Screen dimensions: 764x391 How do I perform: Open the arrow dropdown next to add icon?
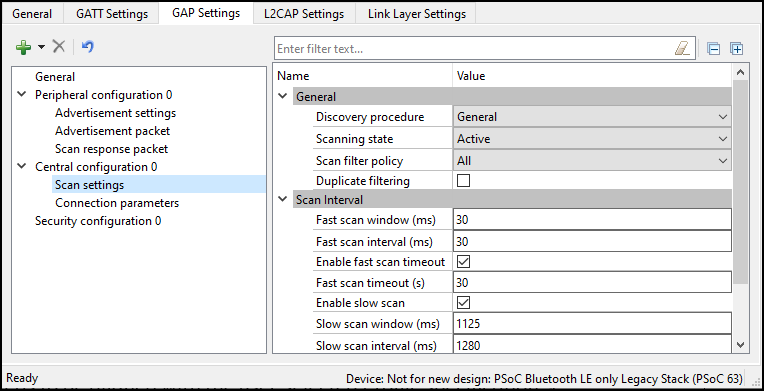point(41,47)
